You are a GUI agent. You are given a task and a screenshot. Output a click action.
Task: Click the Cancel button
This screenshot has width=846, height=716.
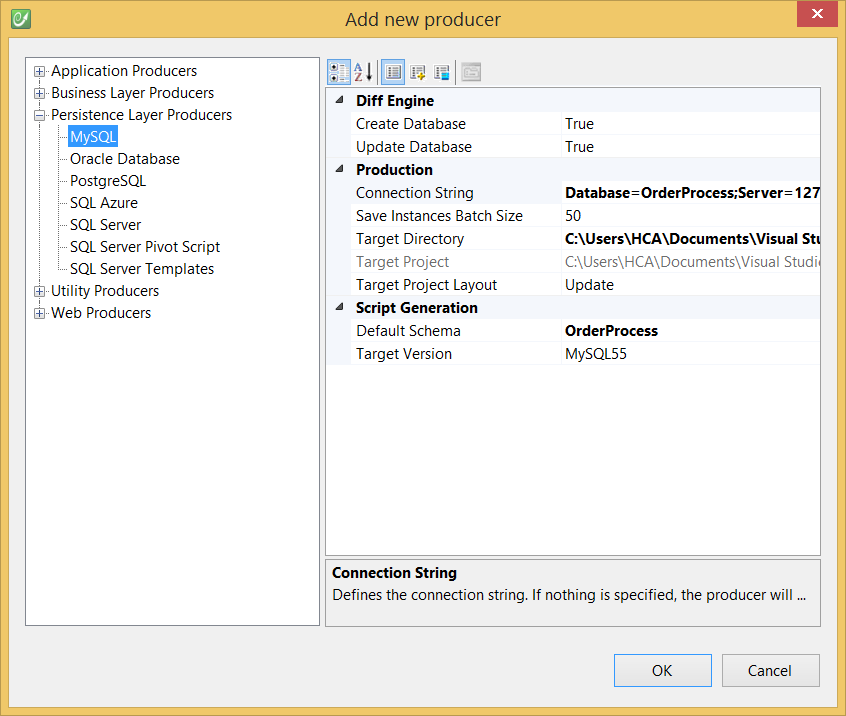click(x=770, y=671)
